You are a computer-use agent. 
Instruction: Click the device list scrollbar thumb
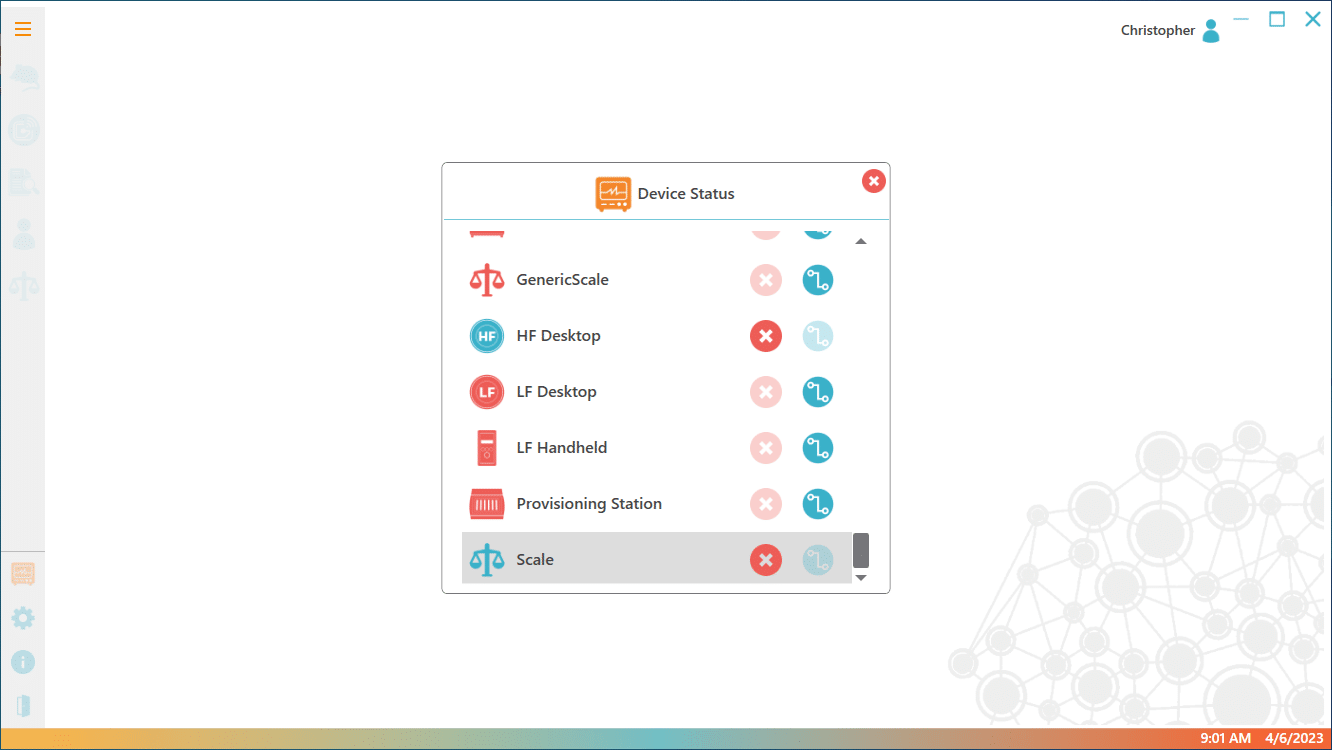tap(860, 550)
